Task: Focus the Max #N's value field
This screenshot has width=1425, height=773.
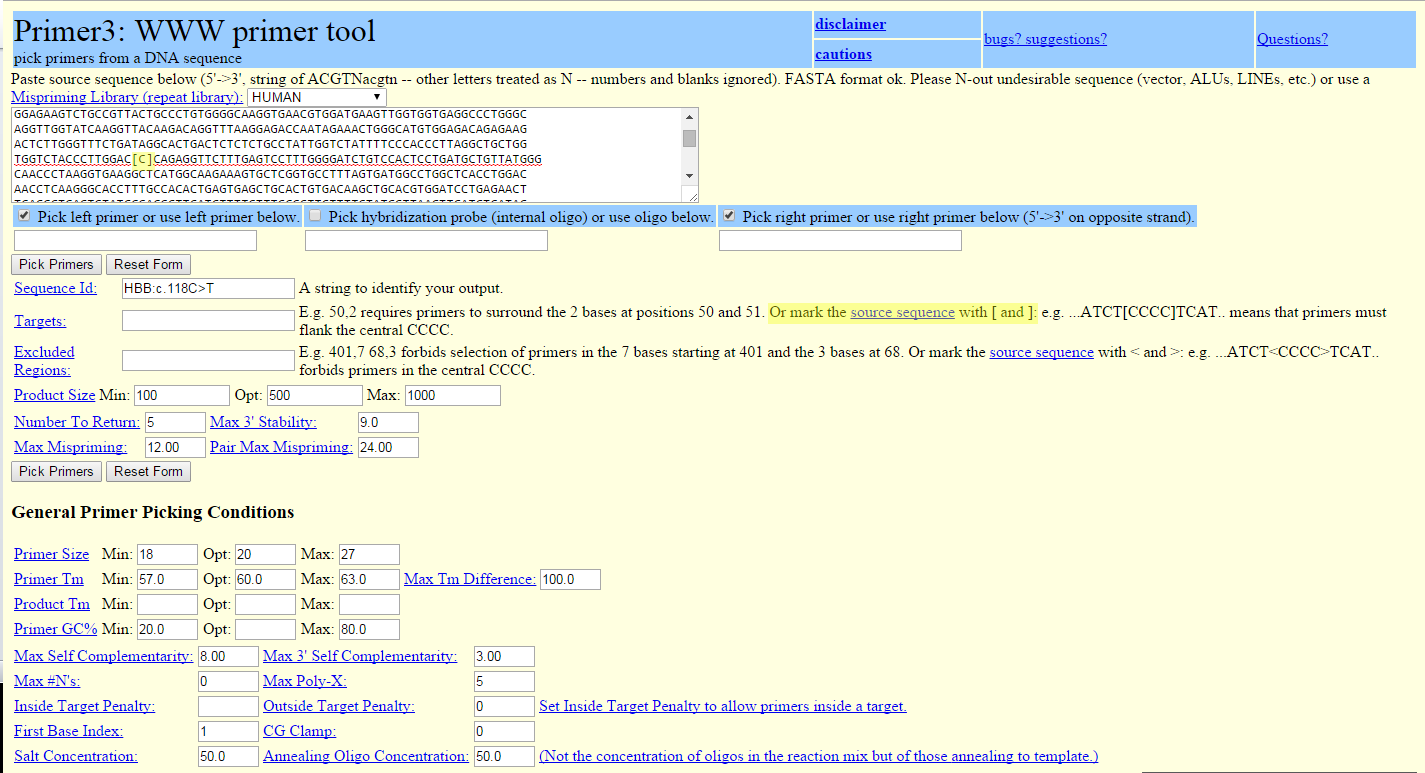Action: coord(228,681)
